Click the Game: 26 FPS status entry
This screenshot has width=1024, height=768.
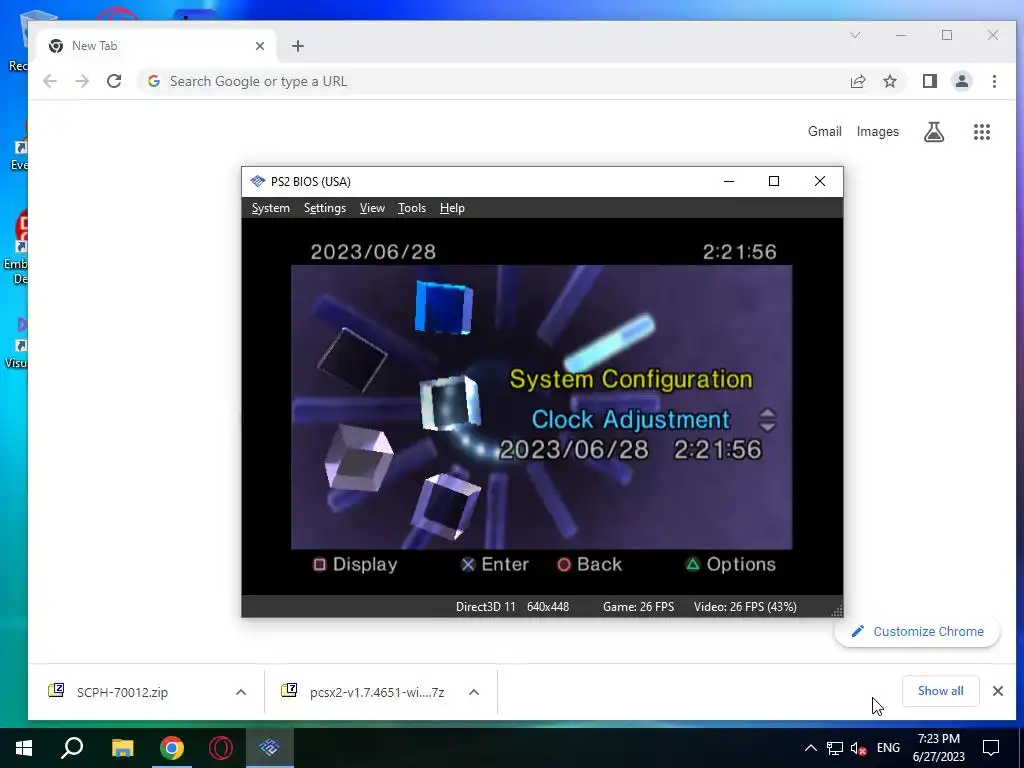638,607
